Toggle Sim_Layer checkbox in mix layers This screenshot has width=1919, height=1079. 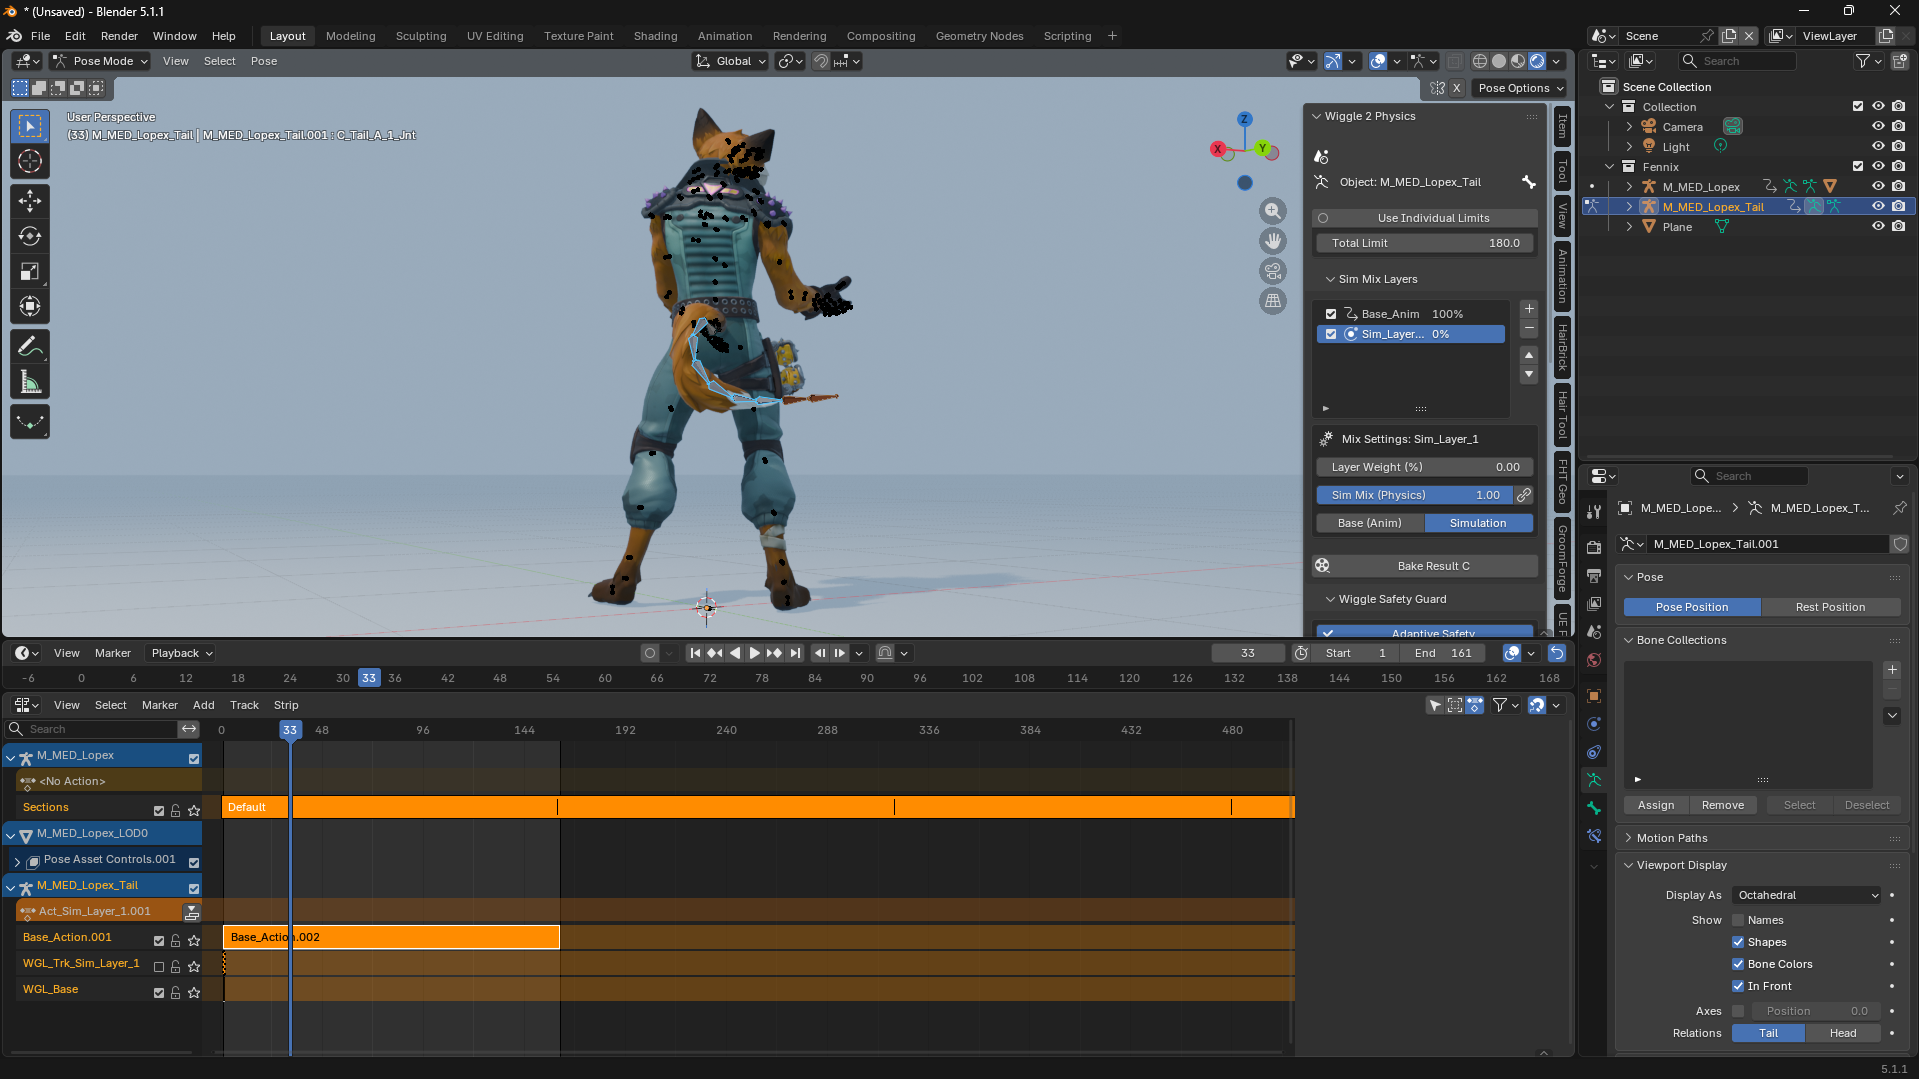[1331, 334]
